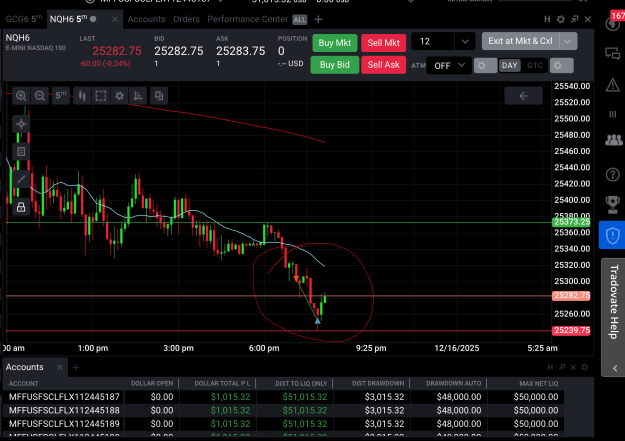Pop out the chart module
This screenshot has width=625, height=441.
point(574,19)
